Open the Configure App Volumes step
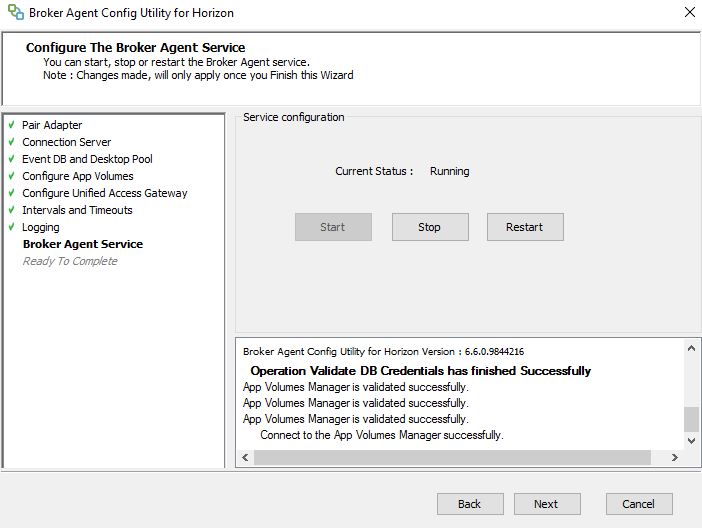Screen dimensions: 702x528 coord(78,176)
